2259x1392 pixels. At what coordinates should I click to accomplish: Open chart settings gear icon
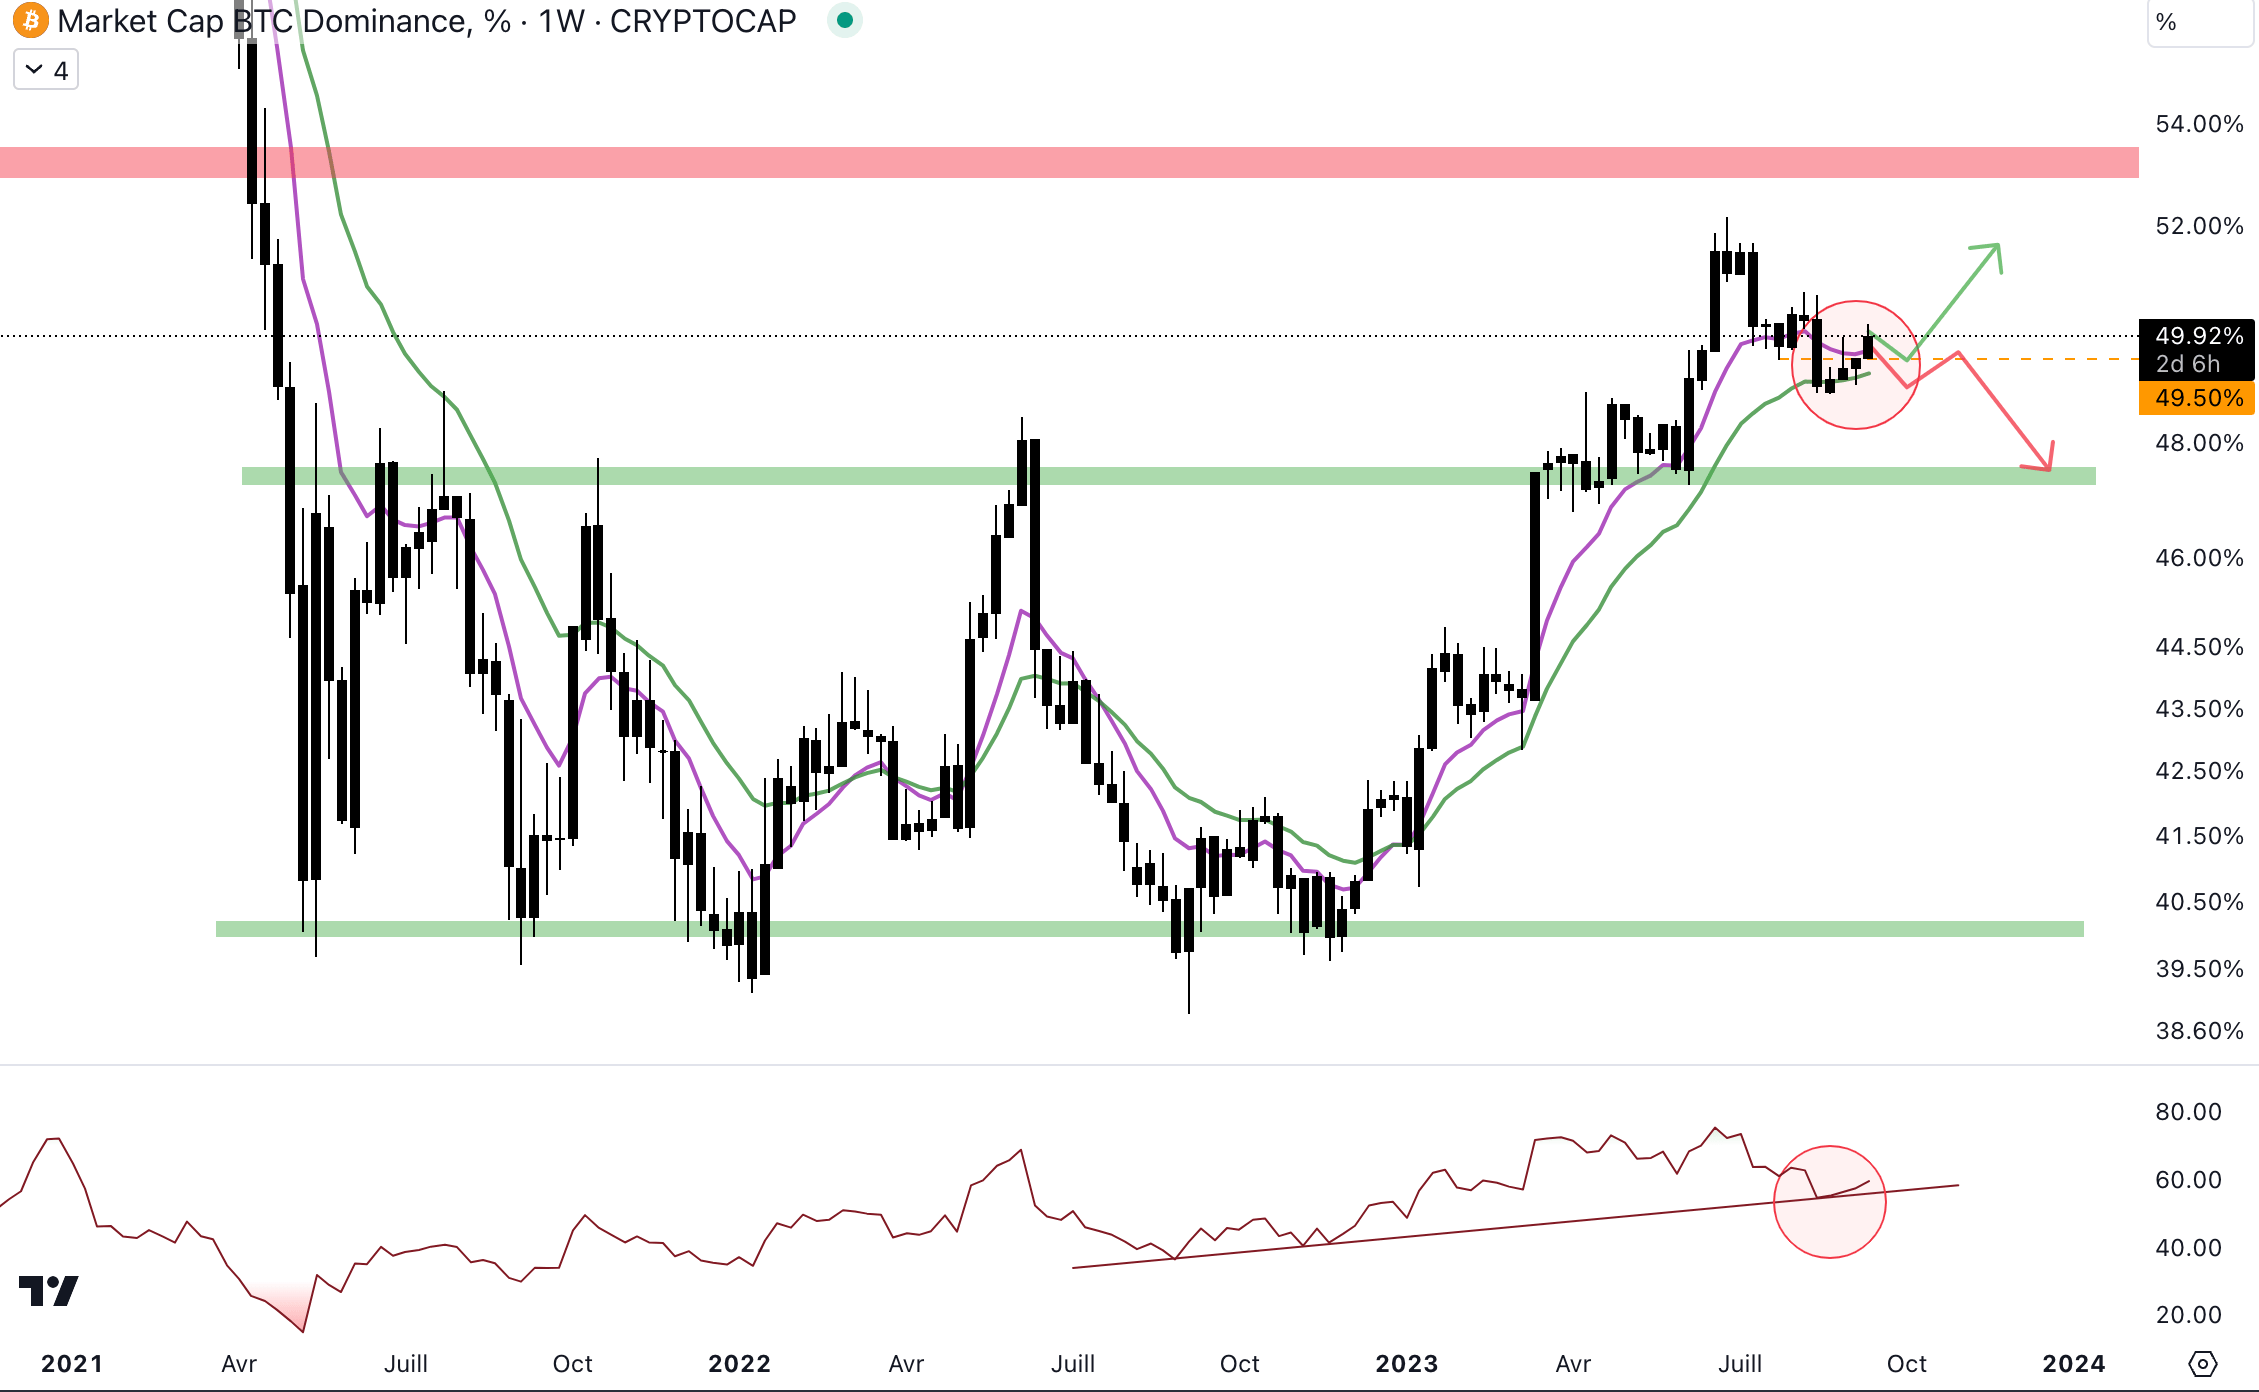[x=2203, y=1363]
